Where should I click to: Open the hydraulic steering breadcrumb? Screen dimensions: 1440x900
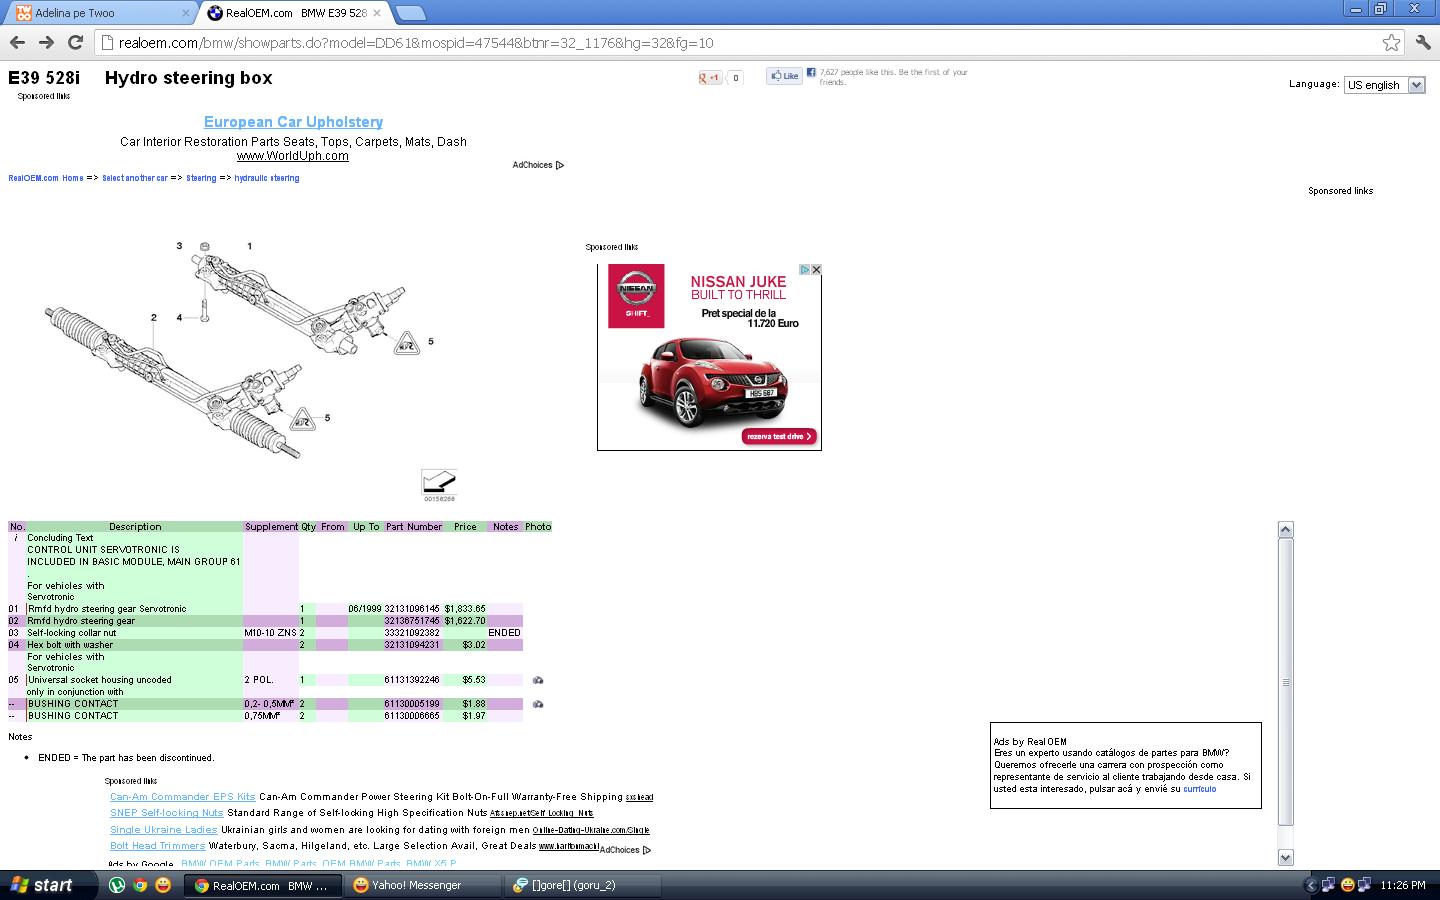[x=267, y=178]
